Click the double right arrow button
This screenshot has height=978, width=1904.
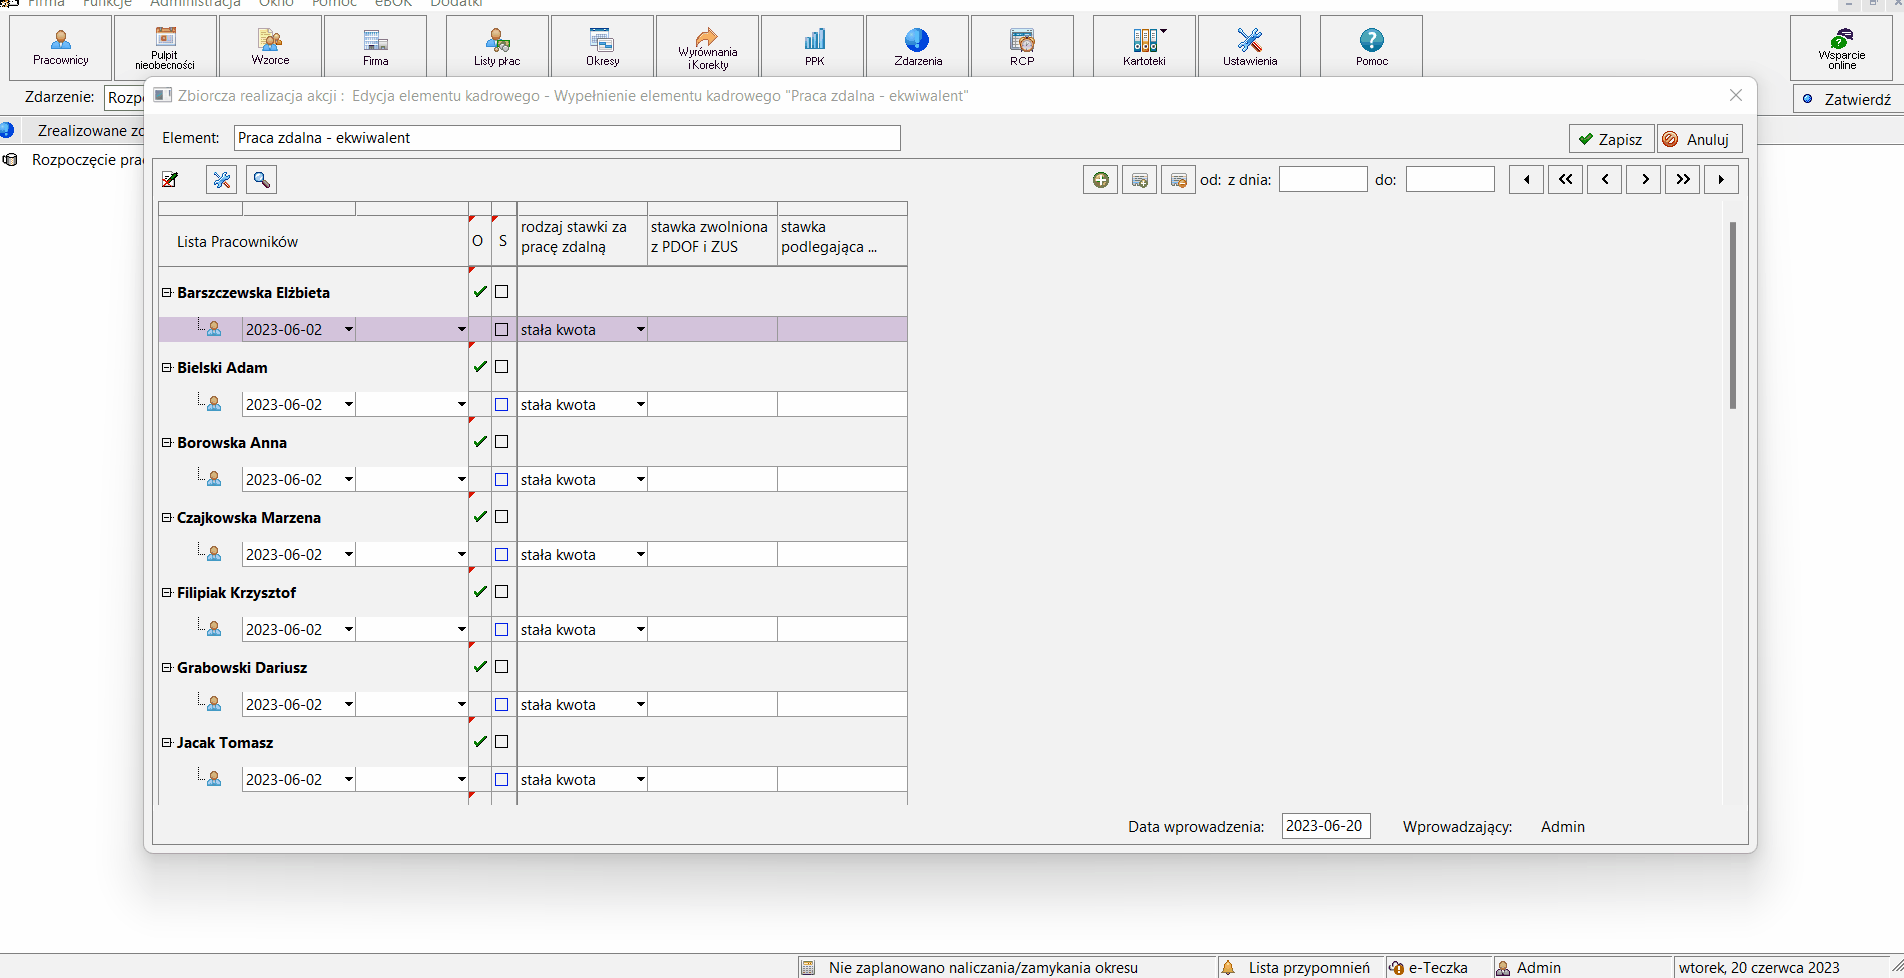[x=1683, y=180]
